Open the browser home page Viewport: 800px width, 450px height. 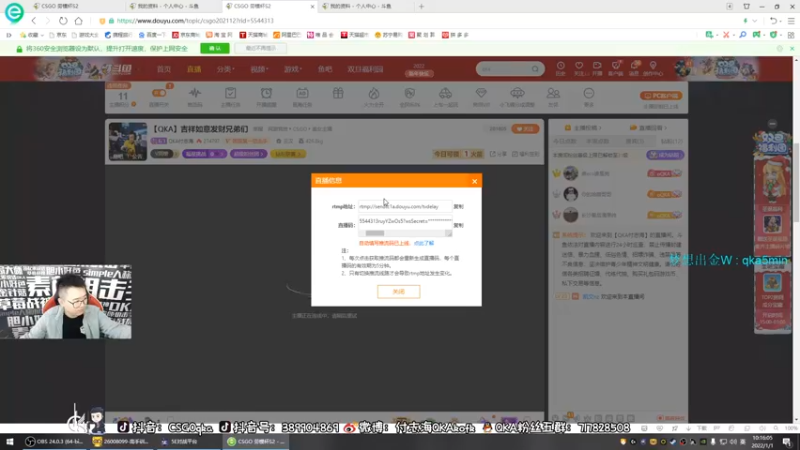pyautogui.click(x=79, y=21)
